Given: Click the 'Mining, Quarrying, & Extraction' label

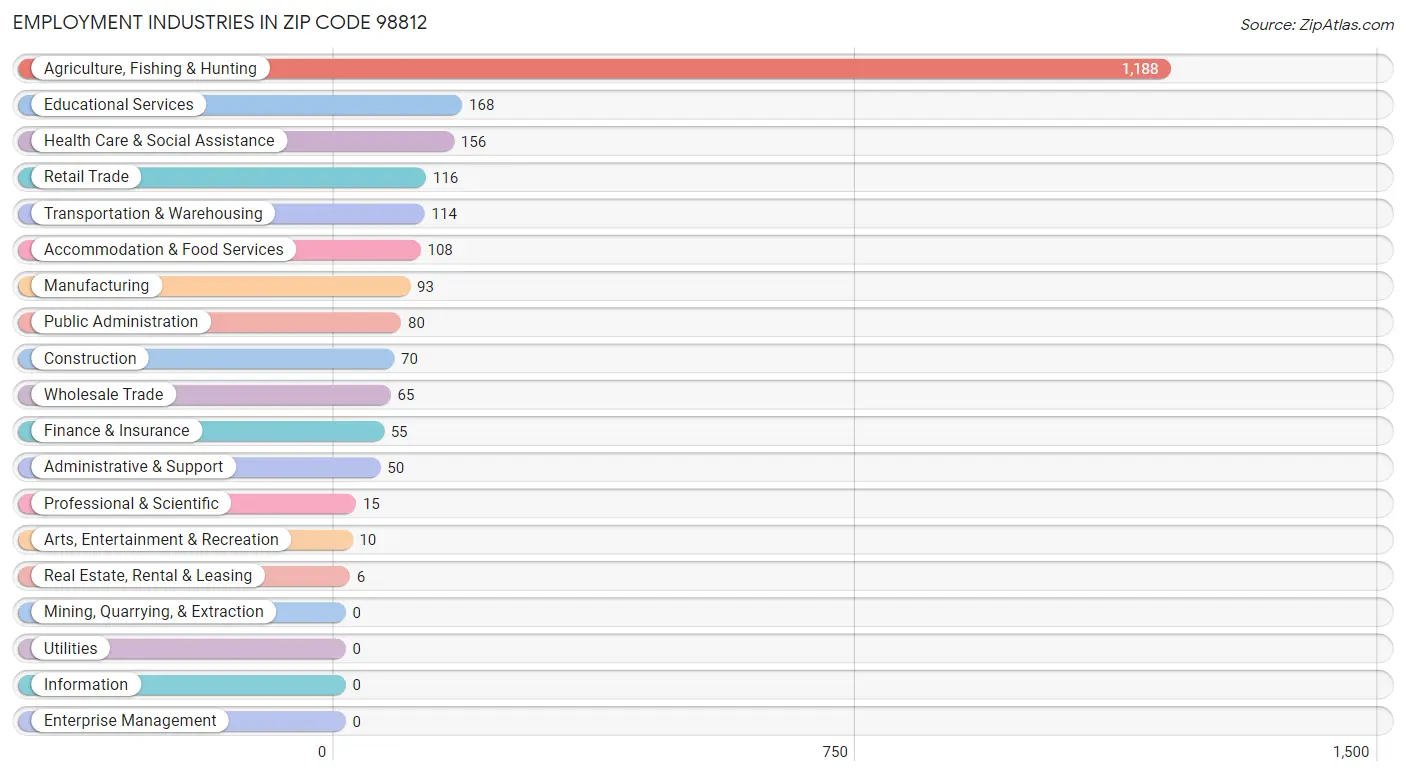Looking at the screenshot, I should pos(154,612).
